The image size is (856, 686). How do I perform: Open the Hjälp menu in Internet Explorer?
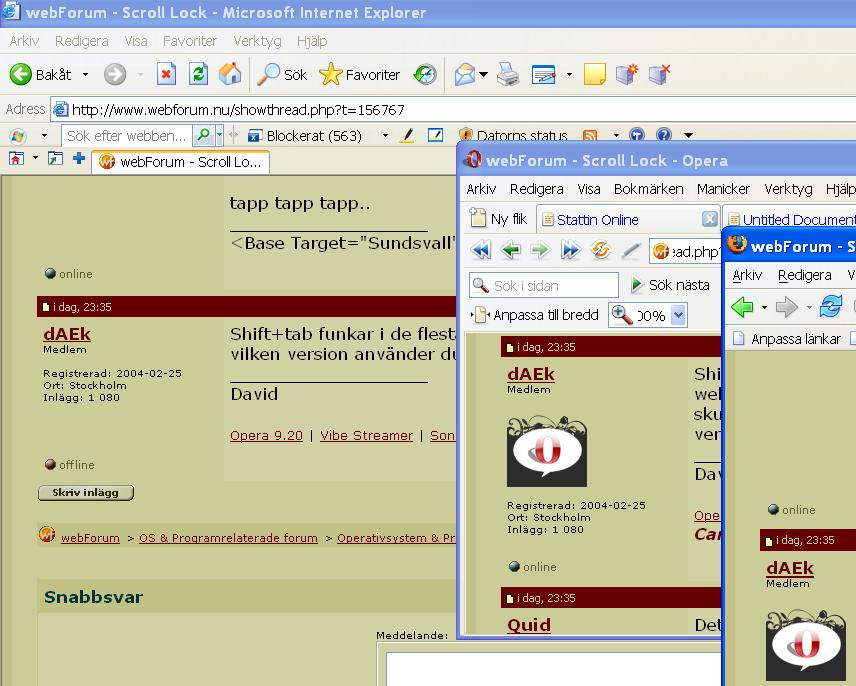click(312, 41)
